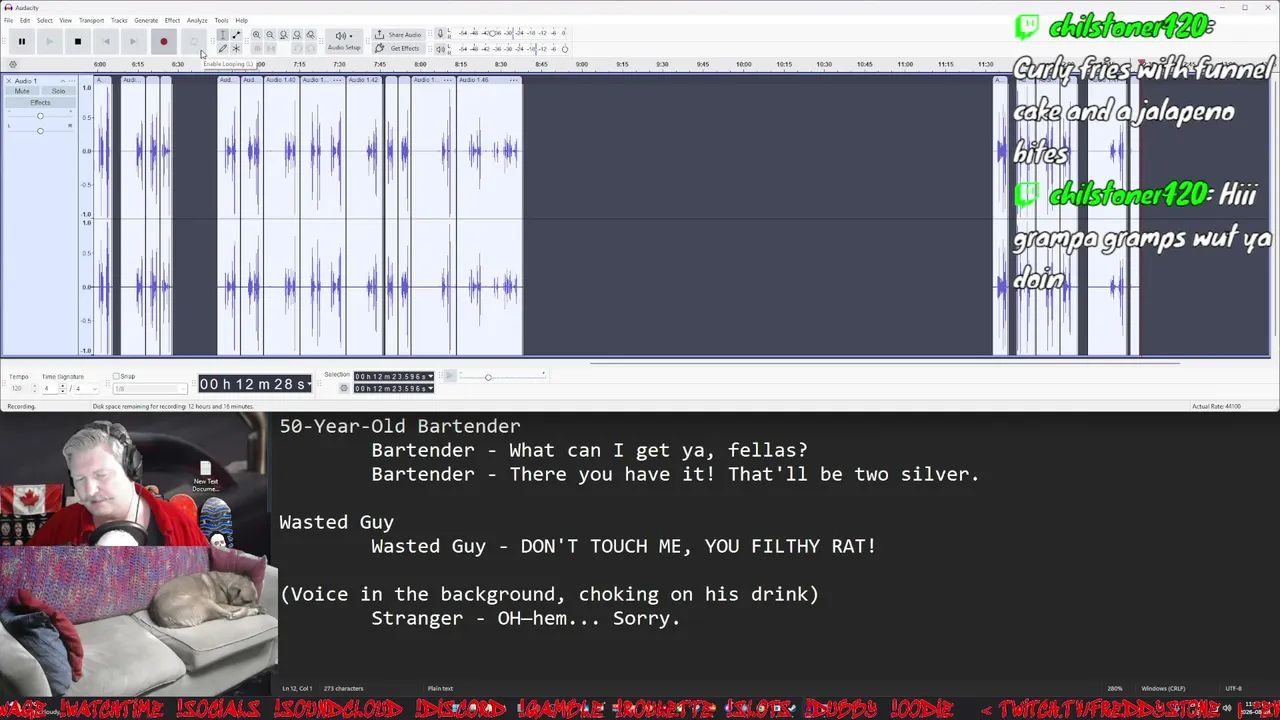This screenshot has width=1280, height=720.
Task: Open the Help menu
Action: coord(242,20)
